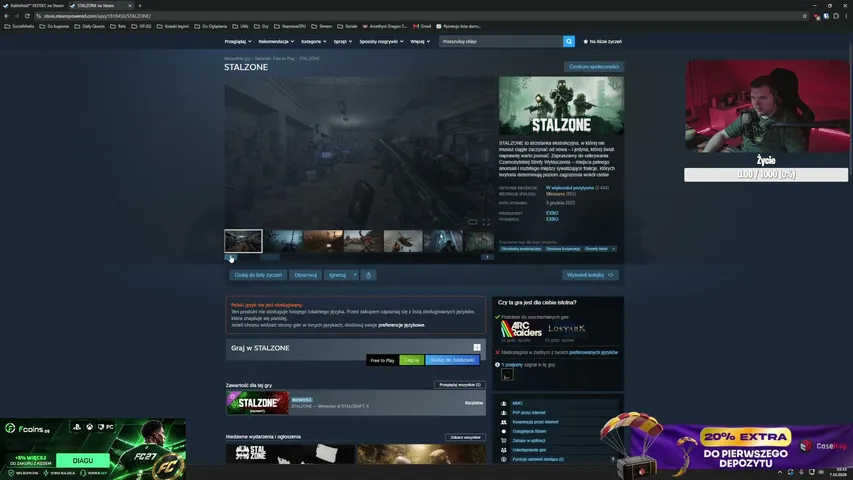Click Przeglądaj wszystkie content button
The width and height of the screenshot is (853, 480).
pyautogui.click(x=460, y=385)
